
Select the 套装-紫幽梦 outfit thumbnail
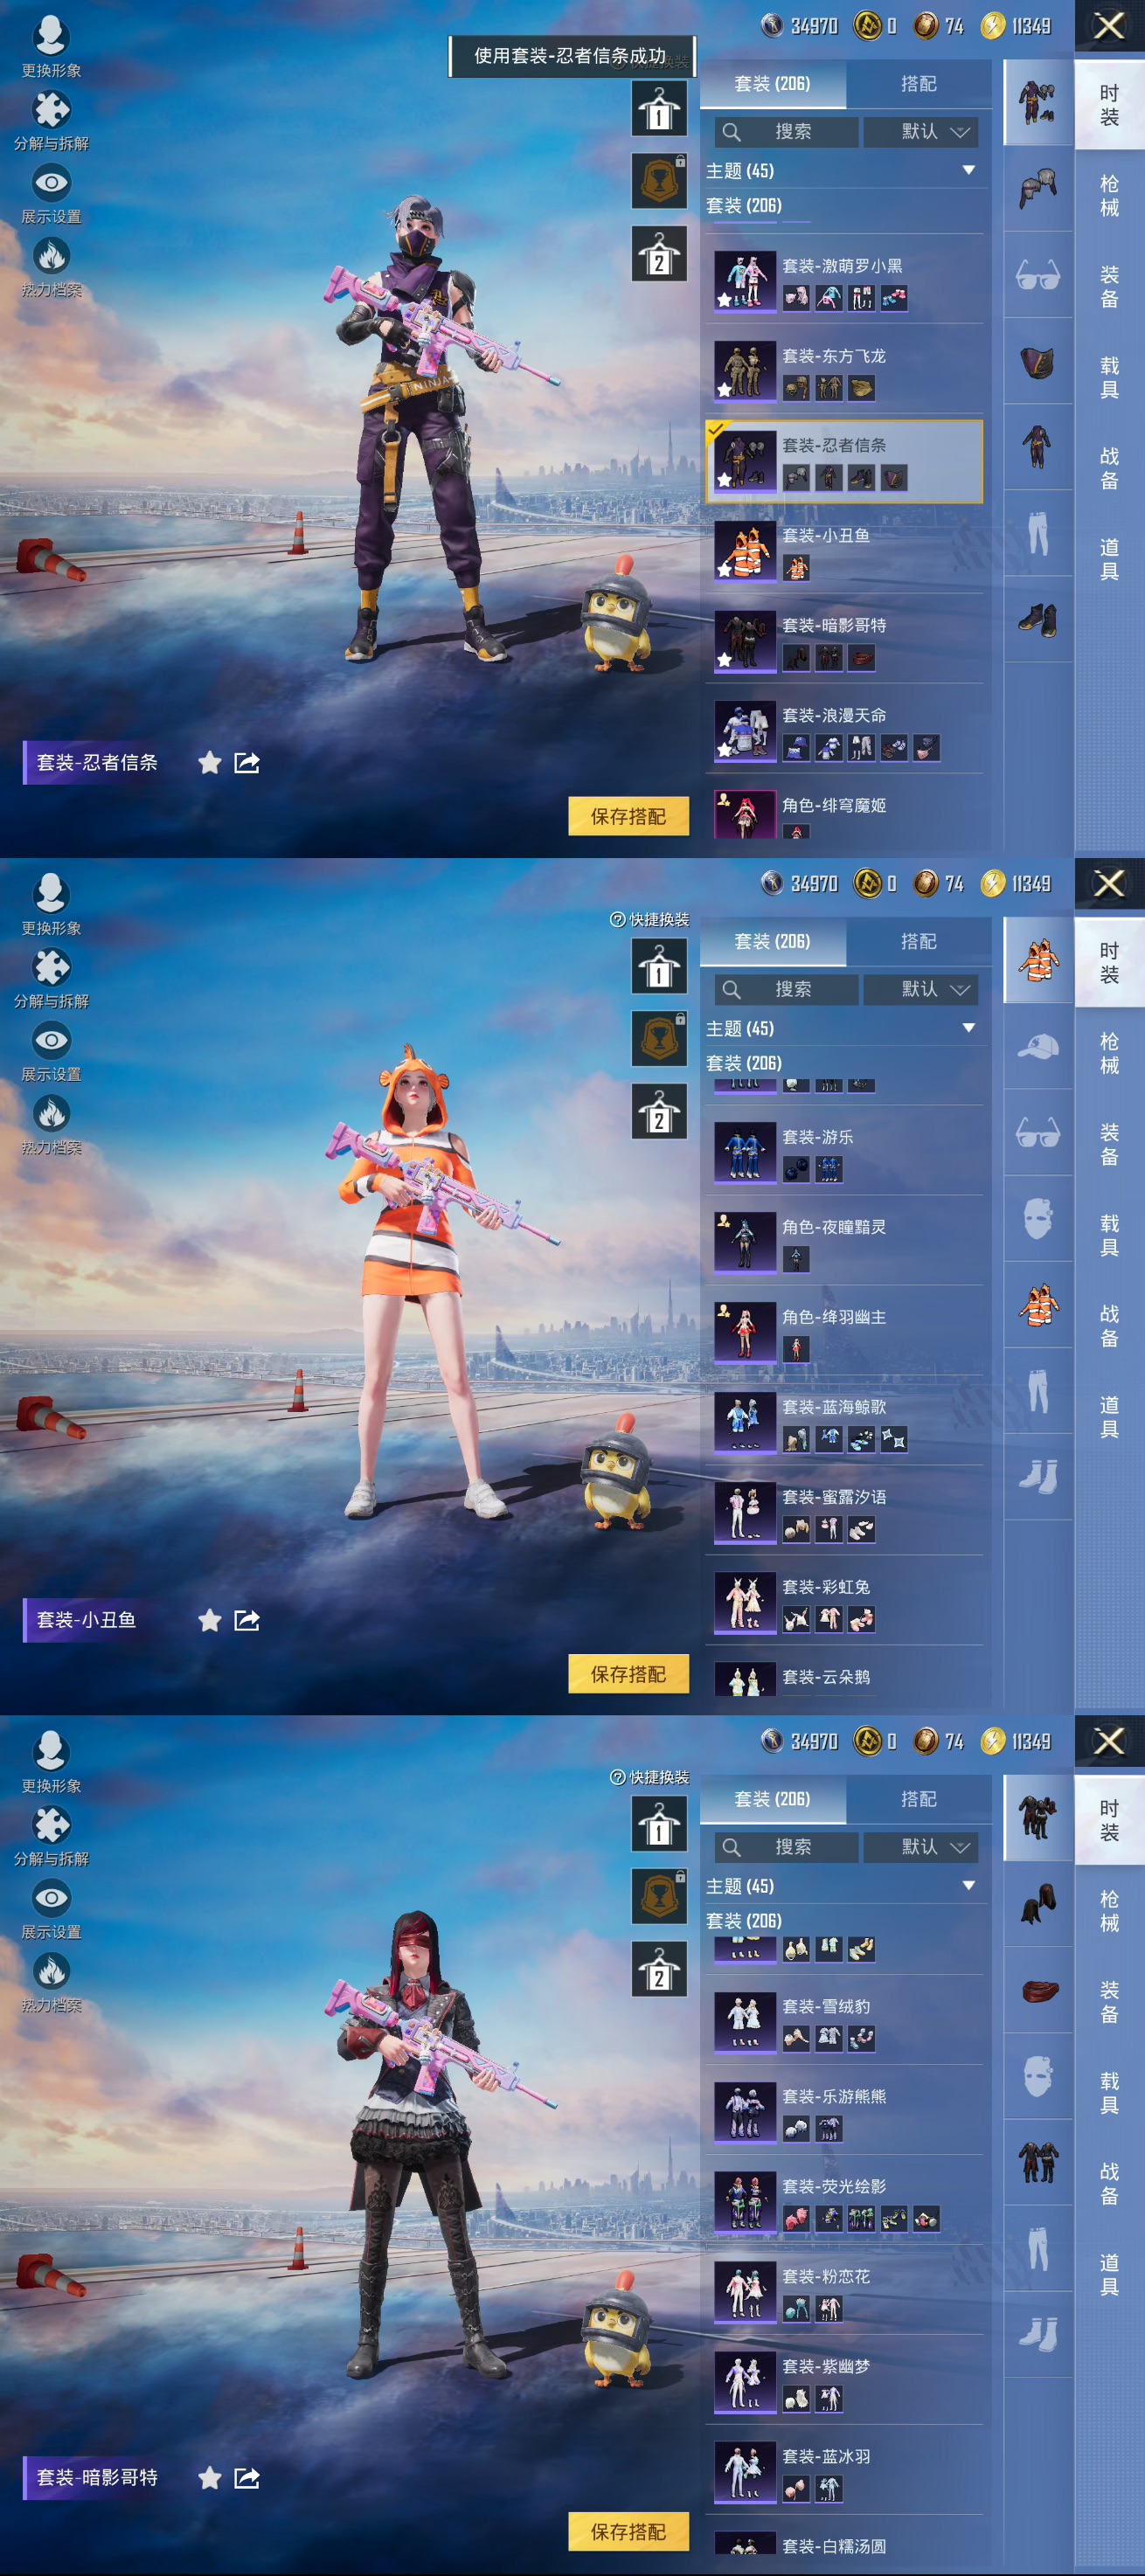pos(745,2381)
